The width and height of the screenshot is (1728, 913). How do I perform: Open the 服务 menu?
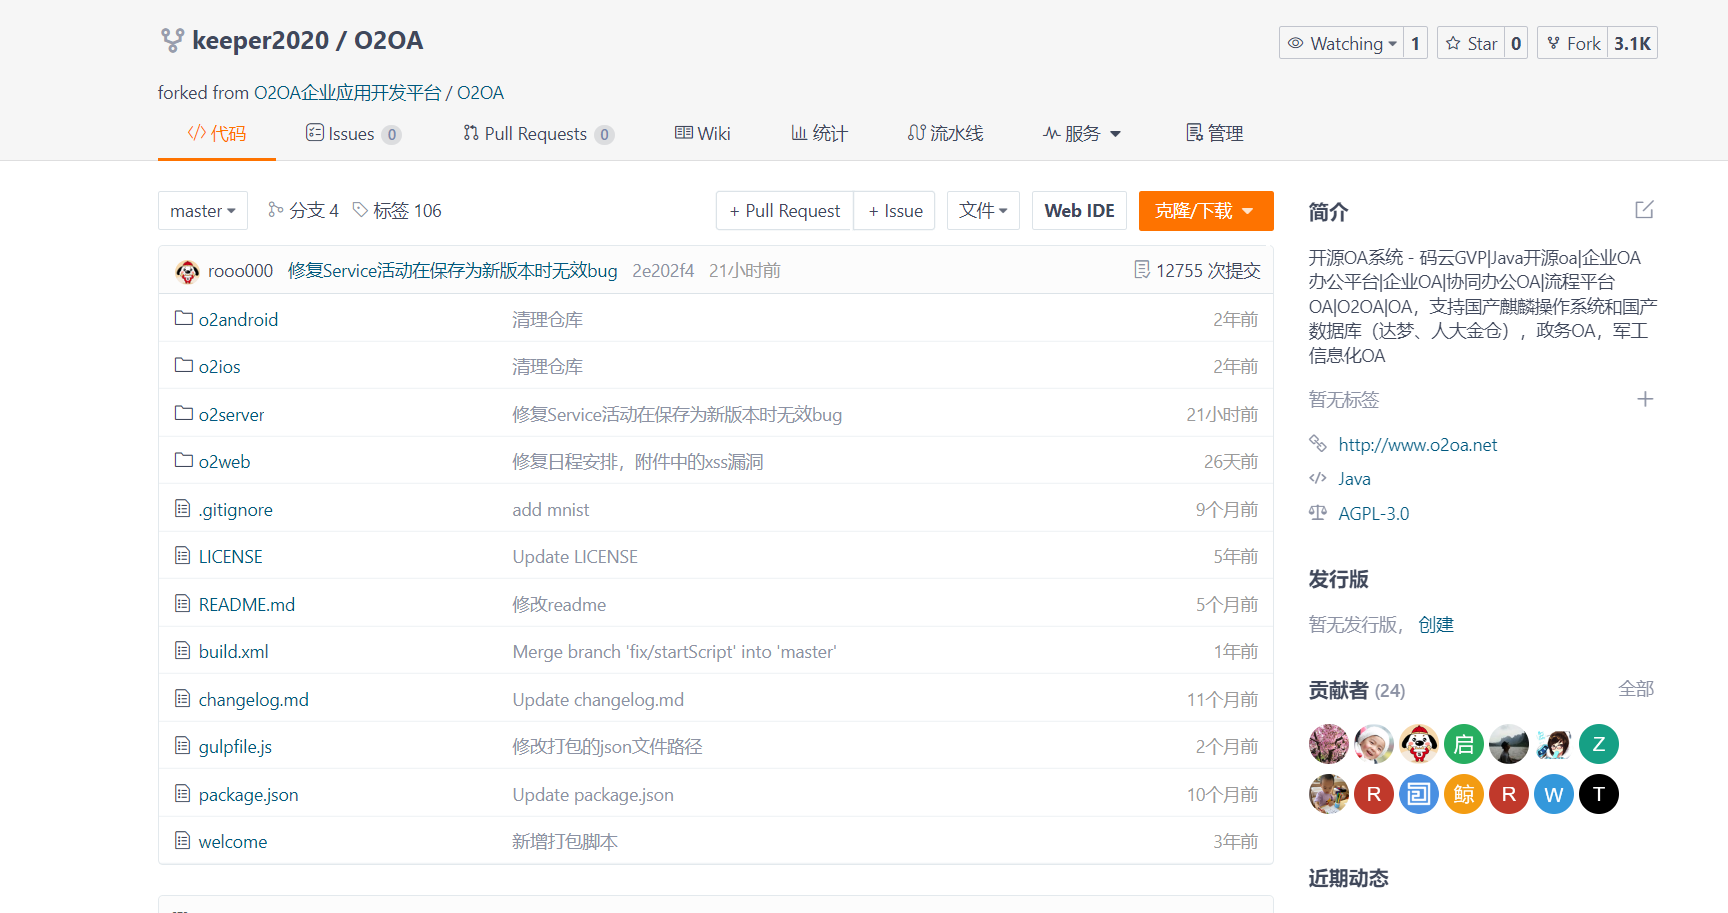[x=1082, y=134]
